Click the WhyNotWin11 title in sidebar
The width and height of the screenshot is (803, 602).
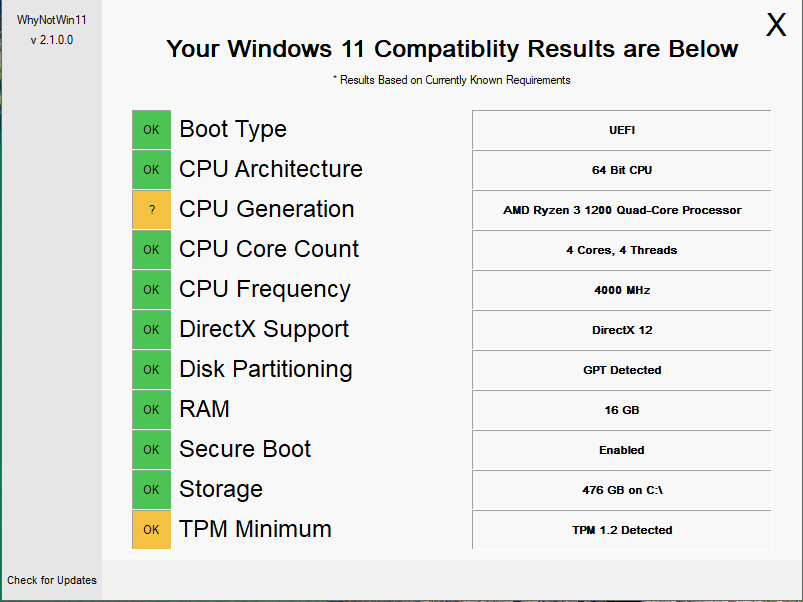52,20
